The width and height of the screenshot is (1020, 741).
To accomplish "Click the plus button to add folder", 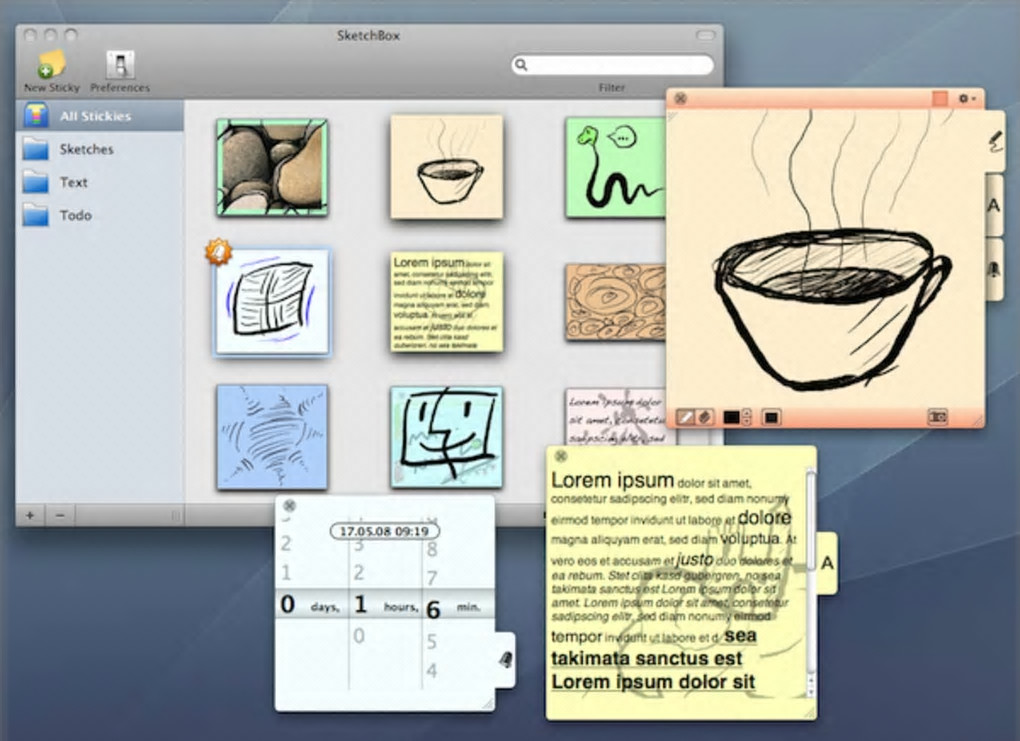I will [x=30, y=515].
